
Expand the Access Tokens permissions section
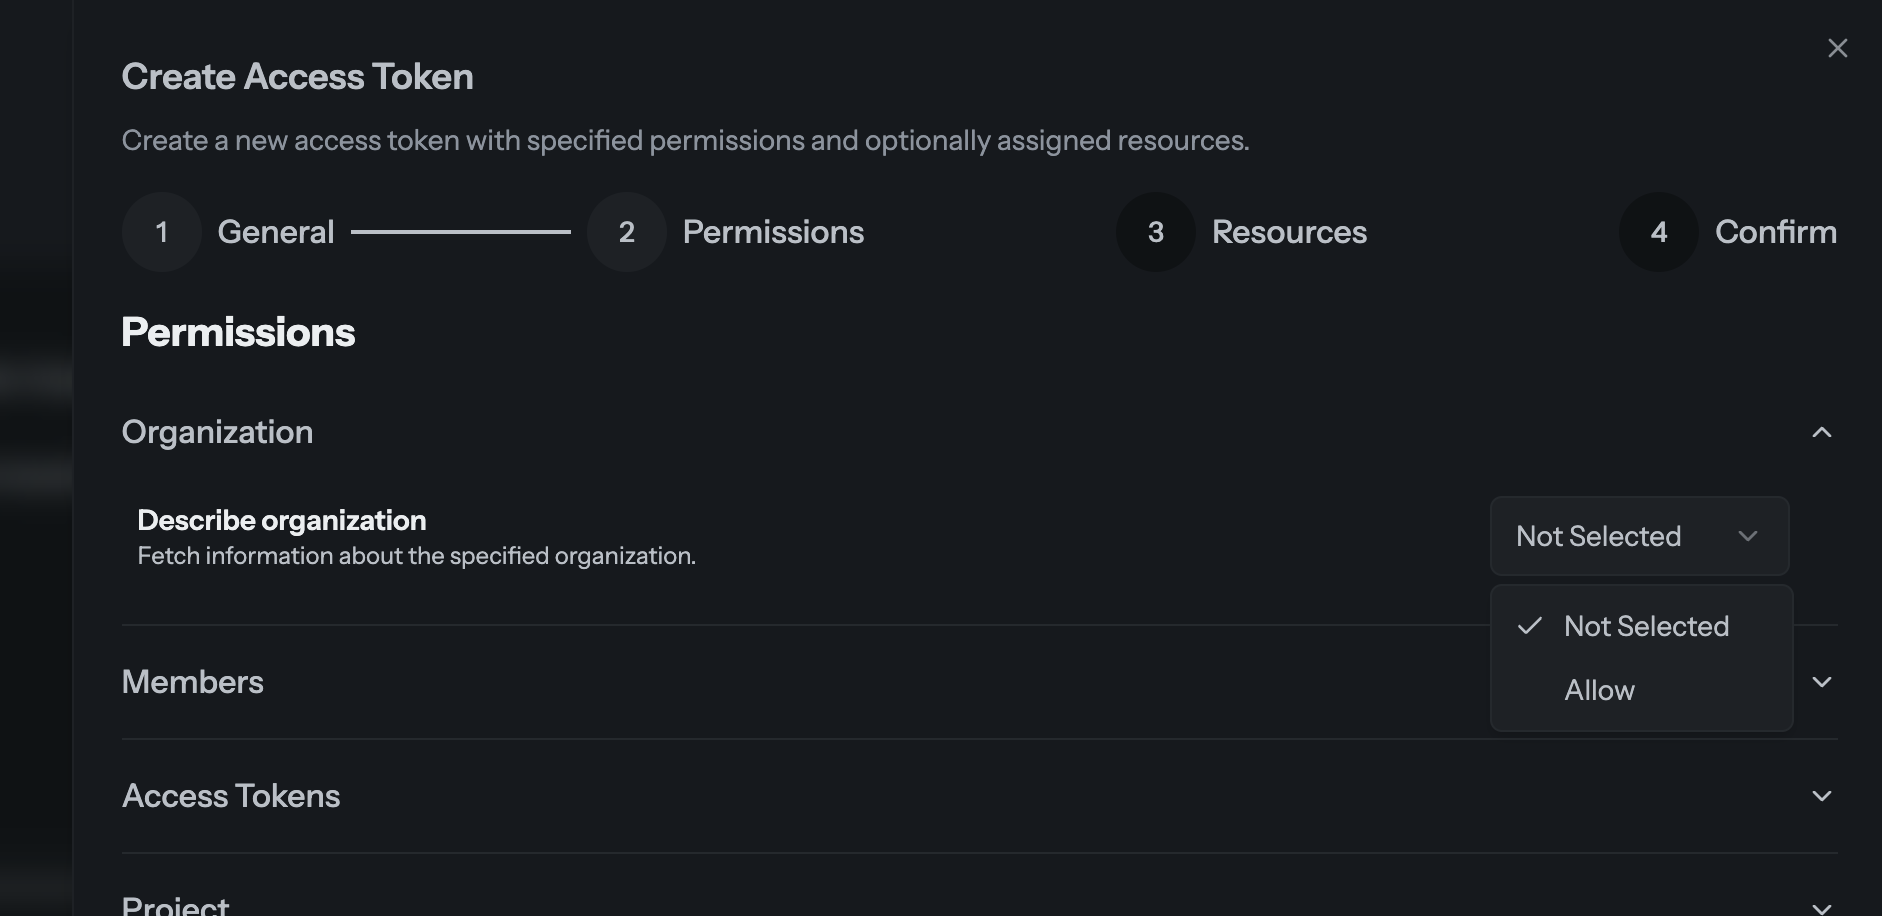point(1820,795)
